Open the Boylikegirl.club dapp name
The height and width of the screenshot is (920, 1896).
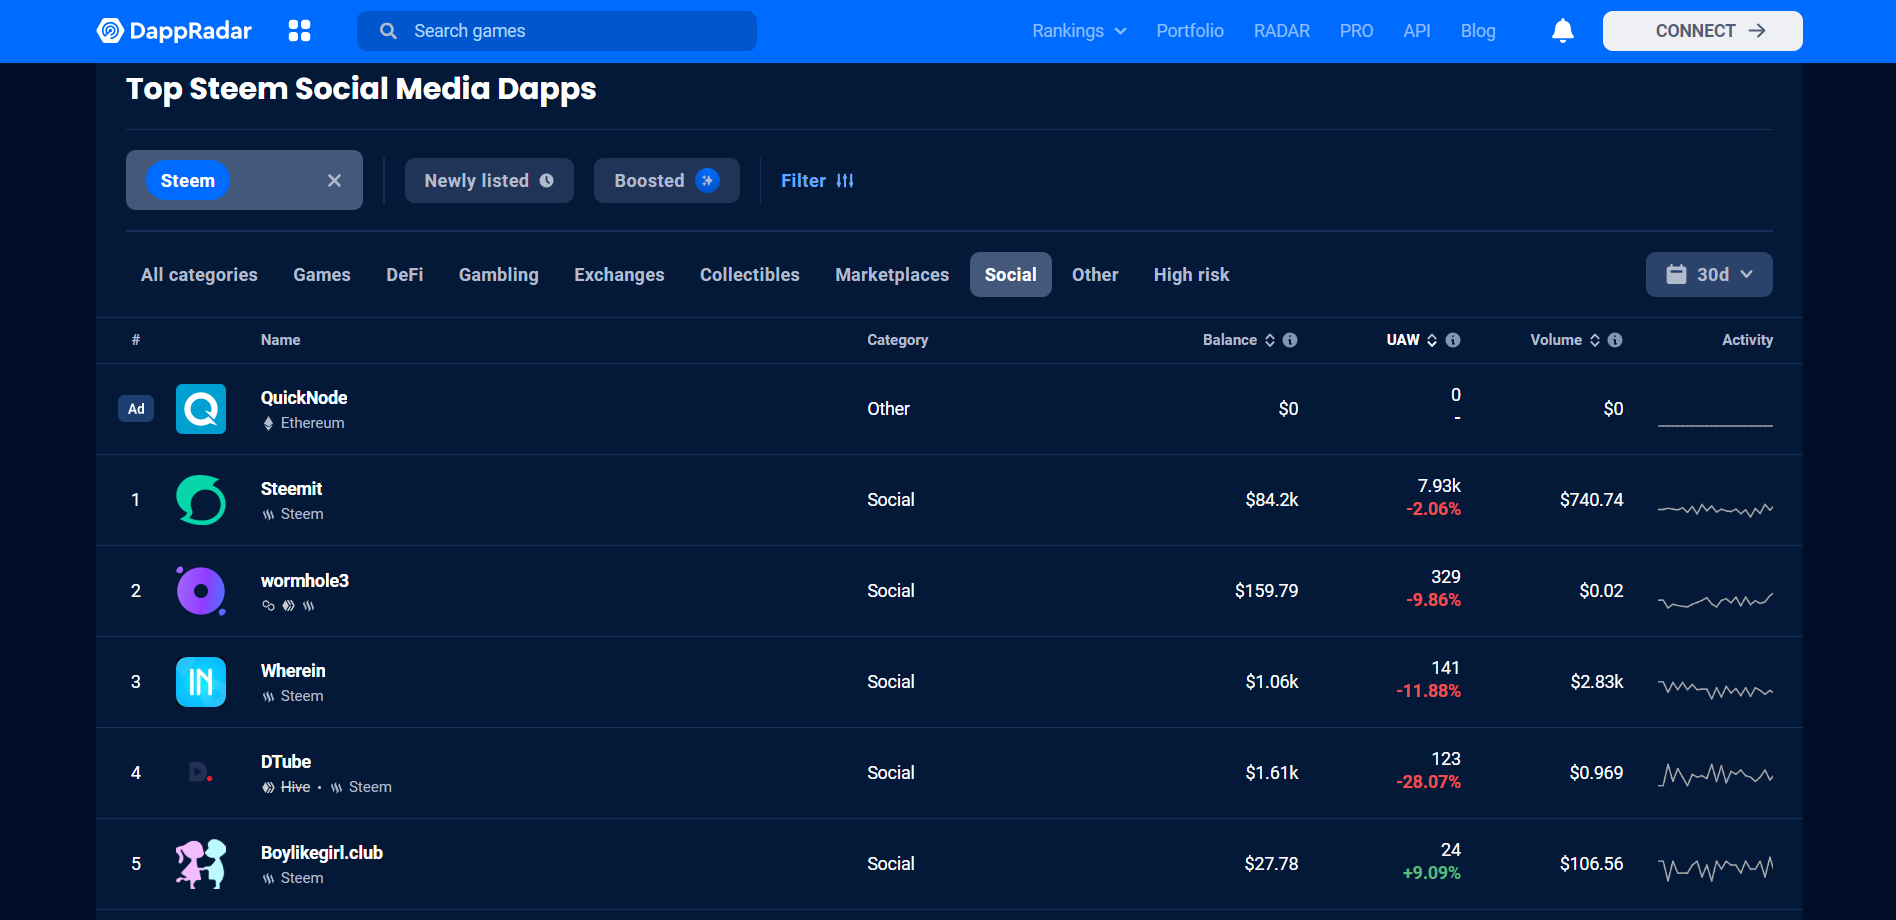tap(322, 853)
